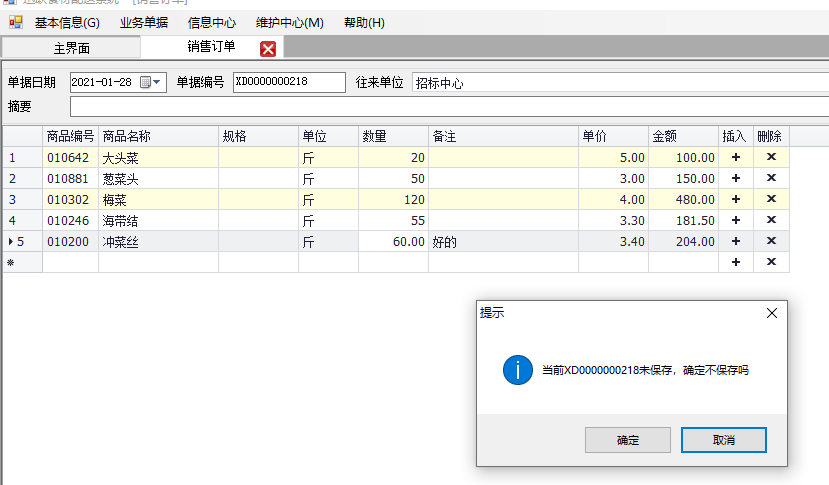Insert a row at 海带结 row
Image resolution: width=829 pixels, height=485 pixels.
coord(736,220)
